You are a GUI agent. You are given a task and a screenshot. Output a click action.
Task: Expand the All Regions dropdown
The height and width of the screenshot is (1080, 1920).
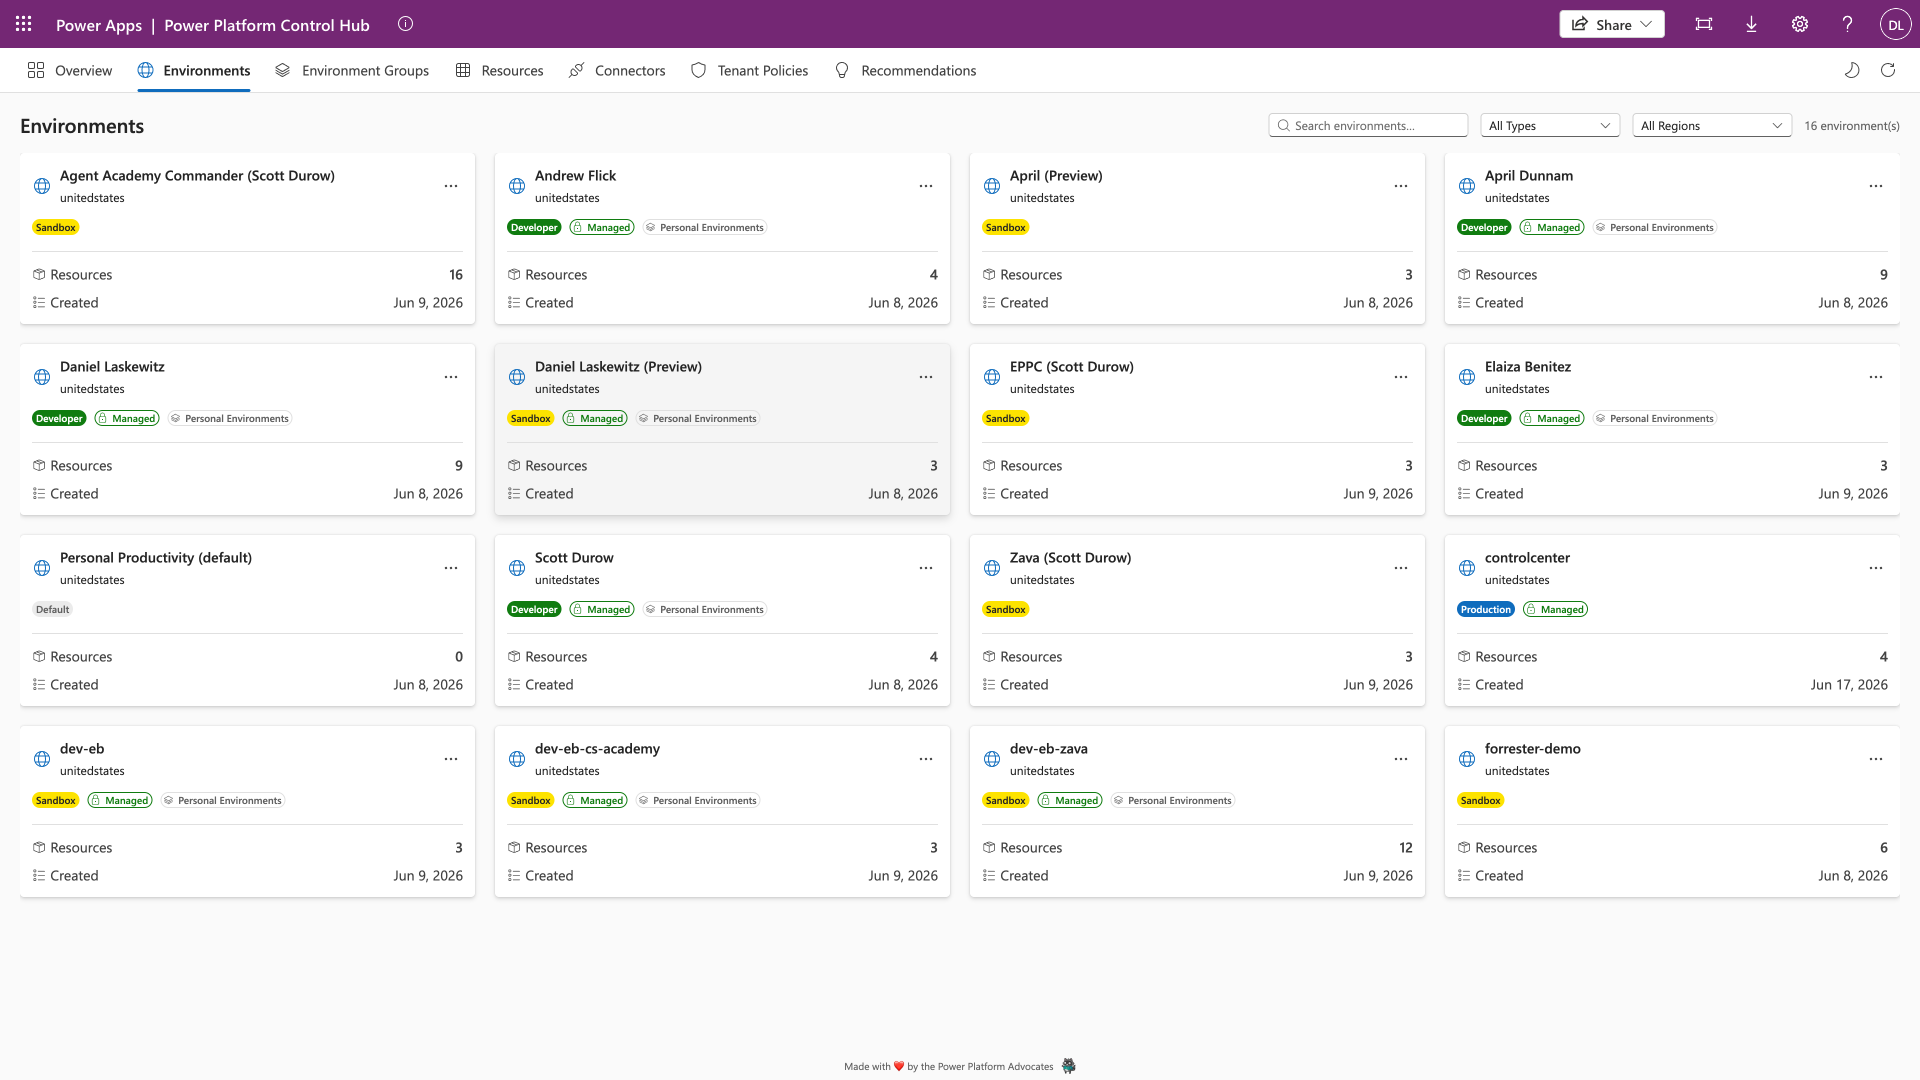(1711, 125)
